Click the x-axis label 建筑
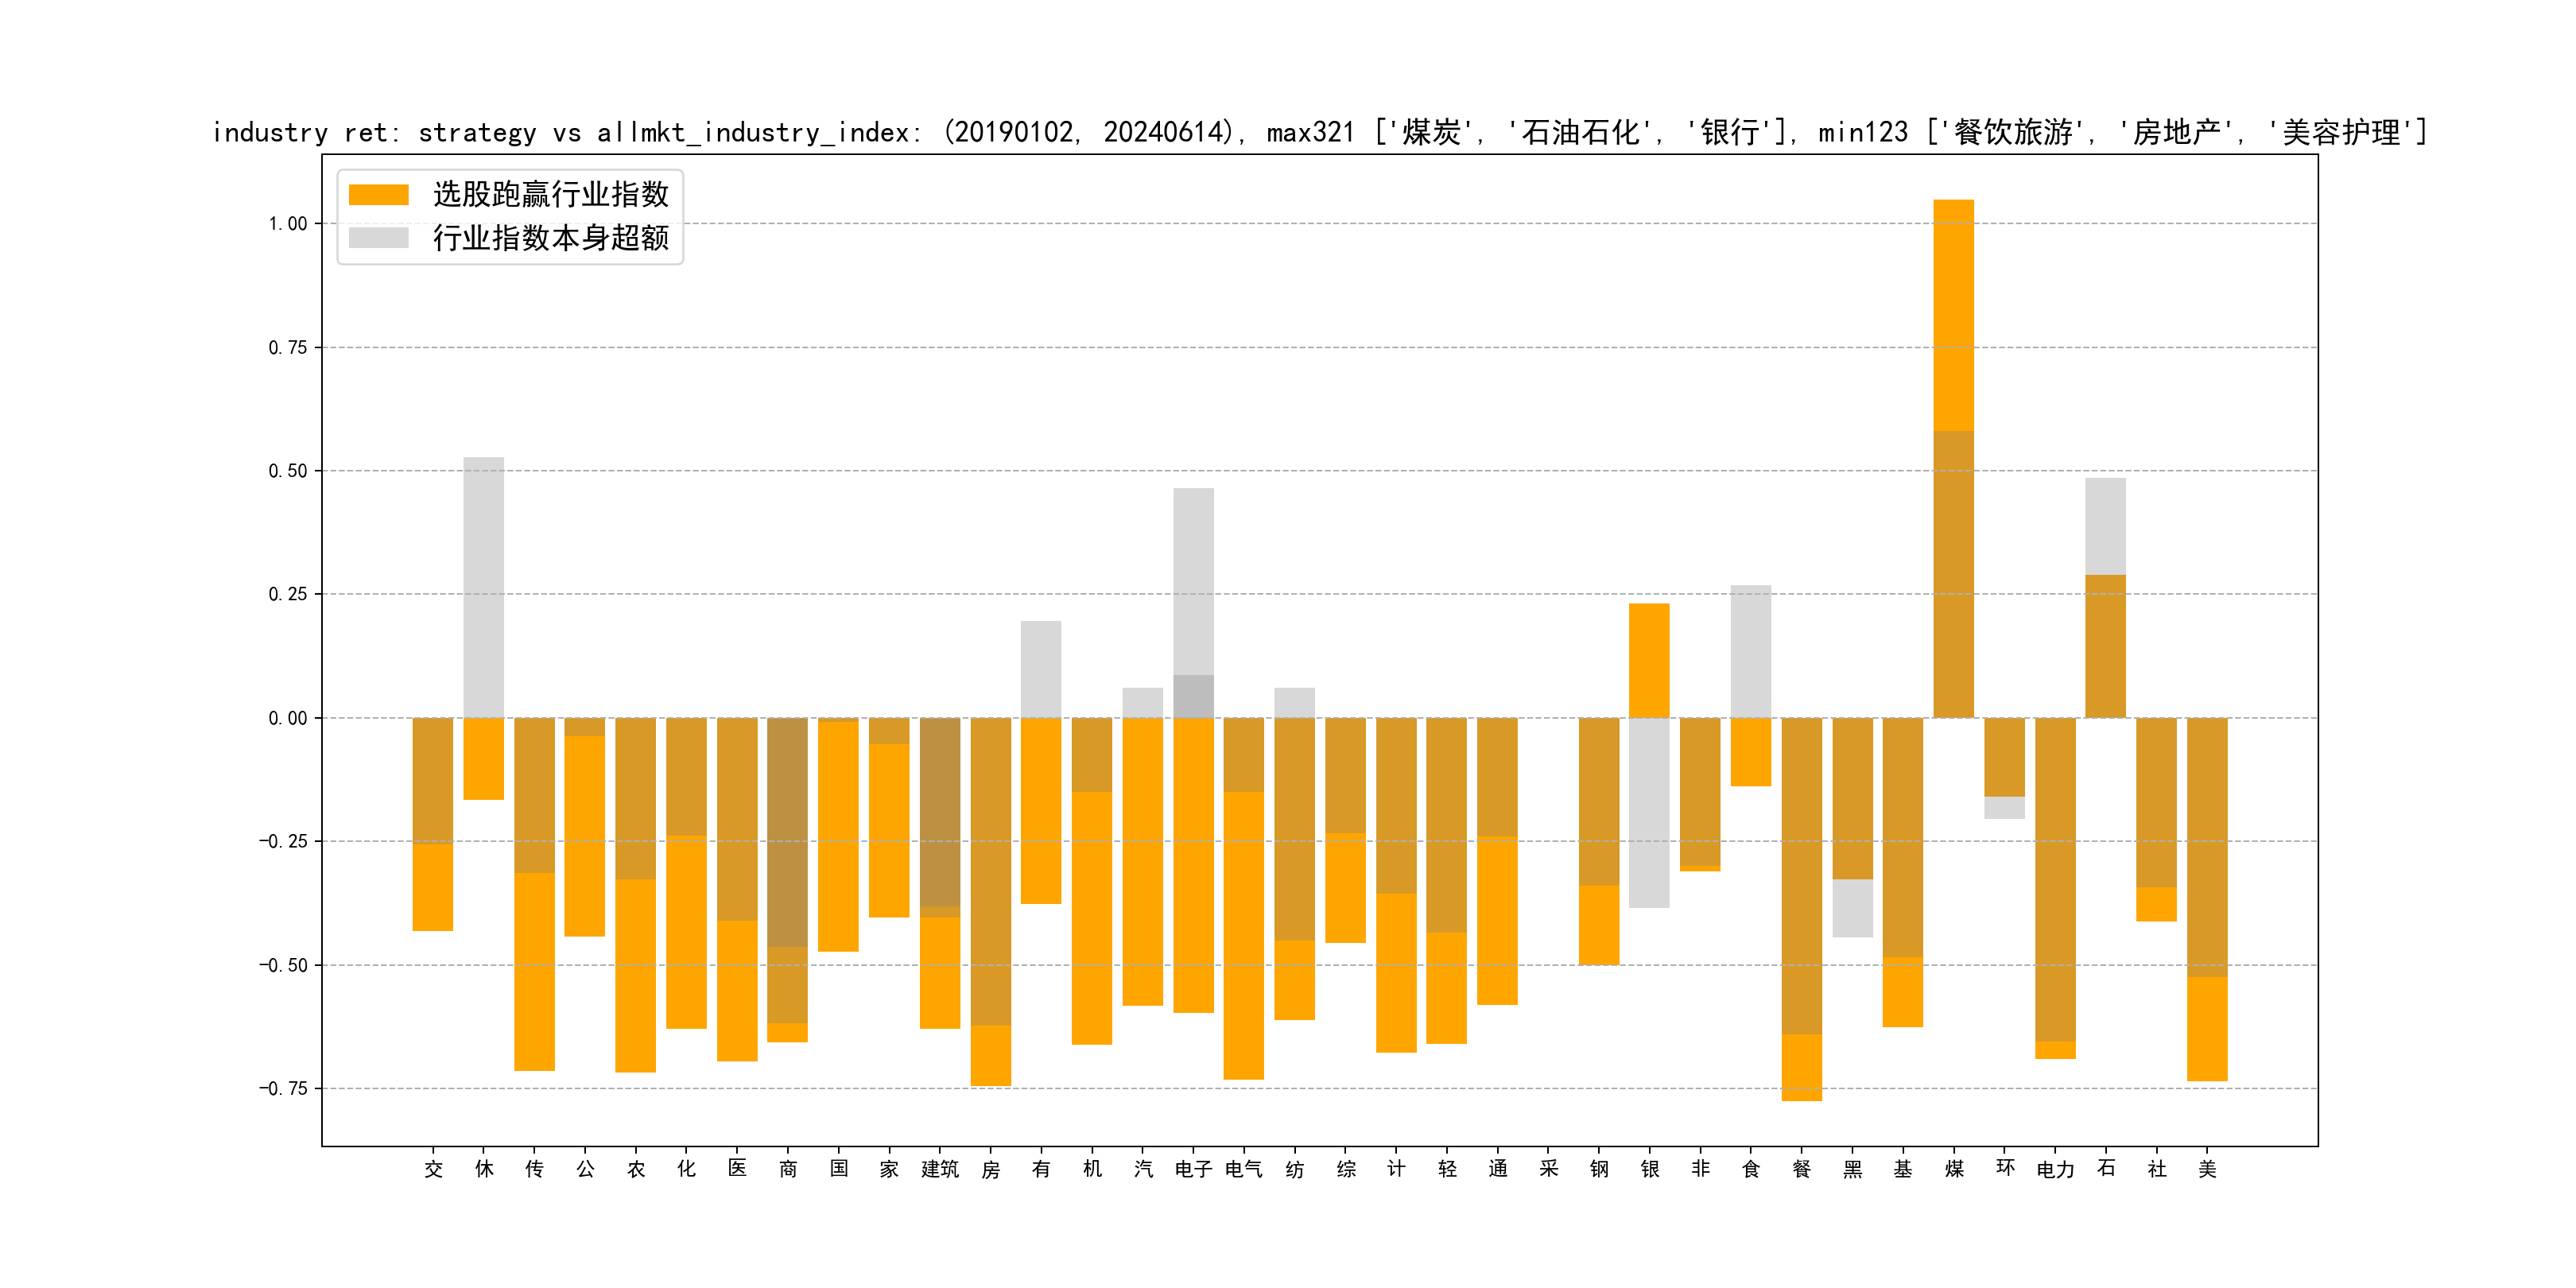This screenshot has height=1288, width=2576. coord(940,1169)
